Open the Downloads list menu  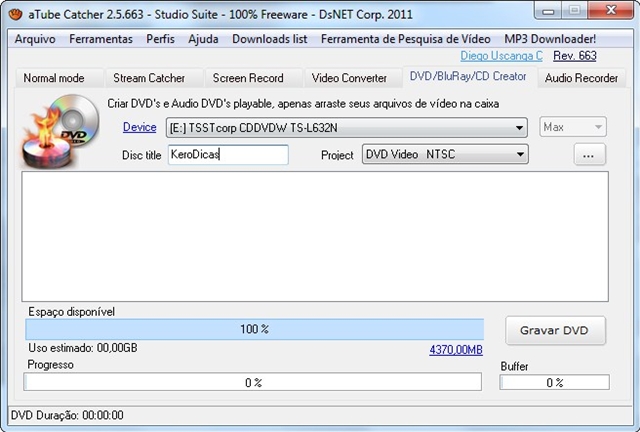(269, 39)
